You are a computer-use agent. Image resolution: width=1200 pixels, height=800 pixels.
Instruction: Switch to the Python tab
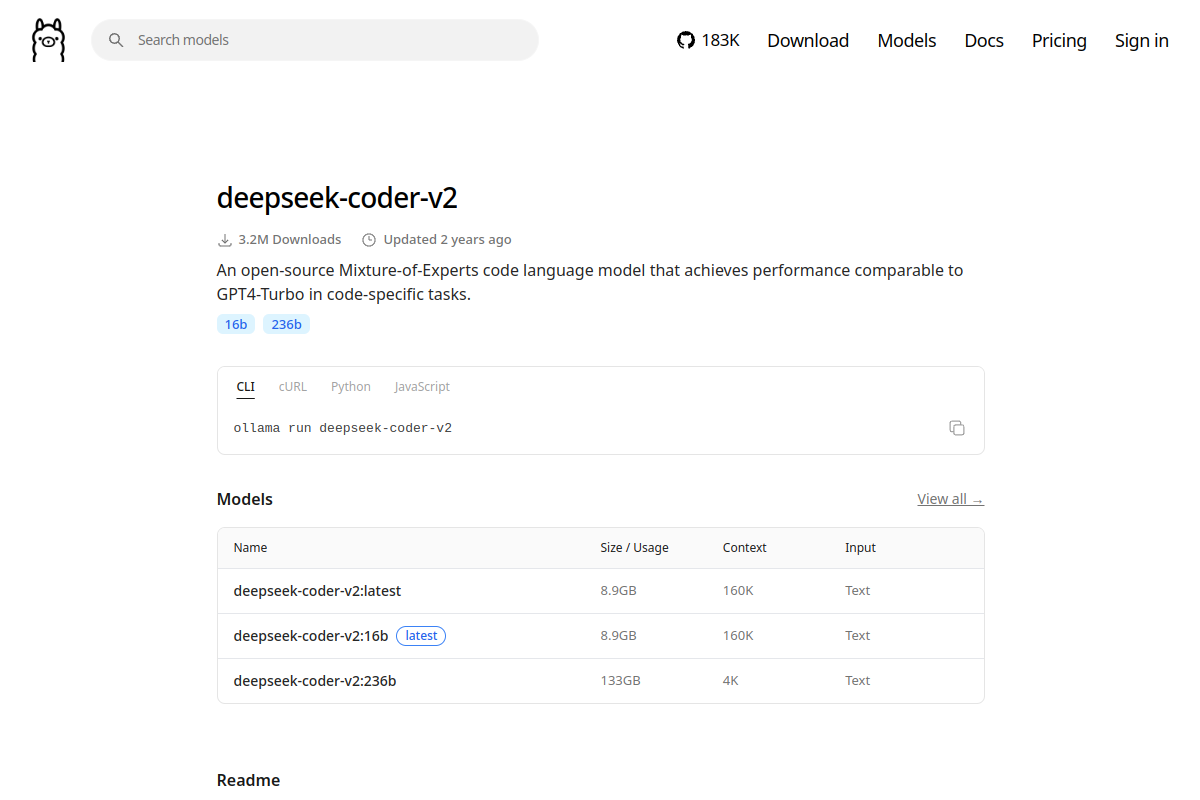click(351, 387)
